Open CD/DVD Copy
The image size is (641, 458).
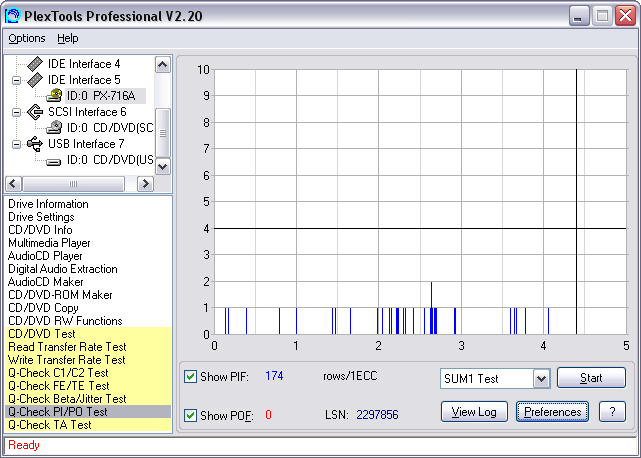click(x=43, y=308)
